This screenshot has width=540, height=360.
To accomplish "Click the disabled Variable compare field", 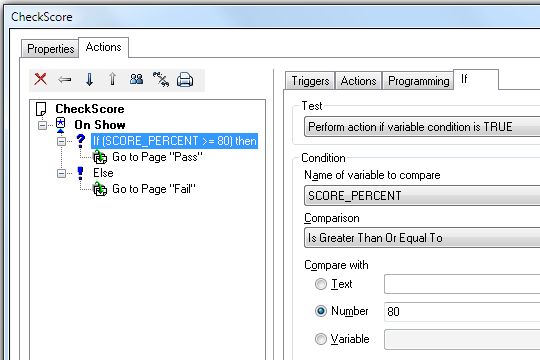I will tap(462, 339).
